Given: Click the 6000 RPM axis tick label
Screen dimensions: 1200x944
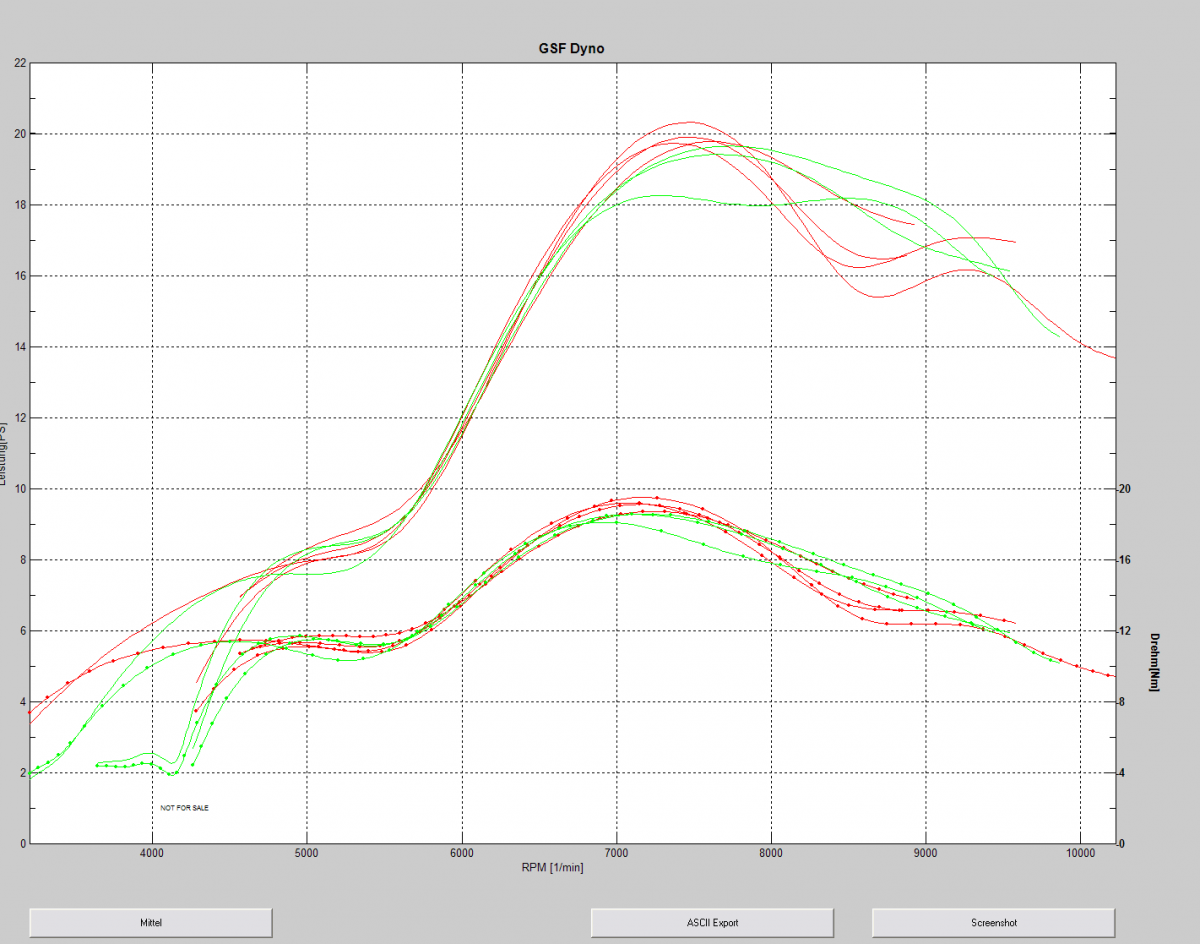Looking at the screenshot, I should (x=462, y=853).
